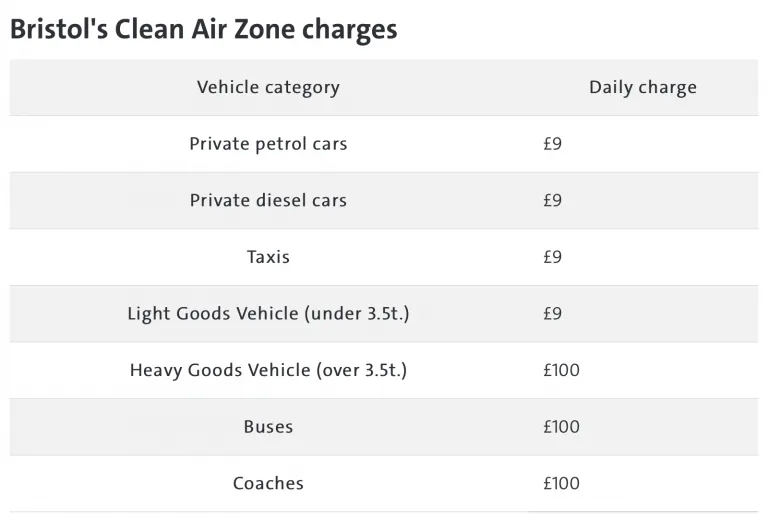
Task: Select the Daily charge column header
Action: [642, 87]
